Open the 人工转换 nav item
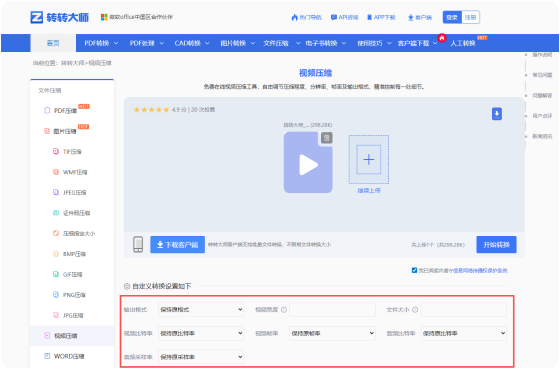 tap(463, 43)
